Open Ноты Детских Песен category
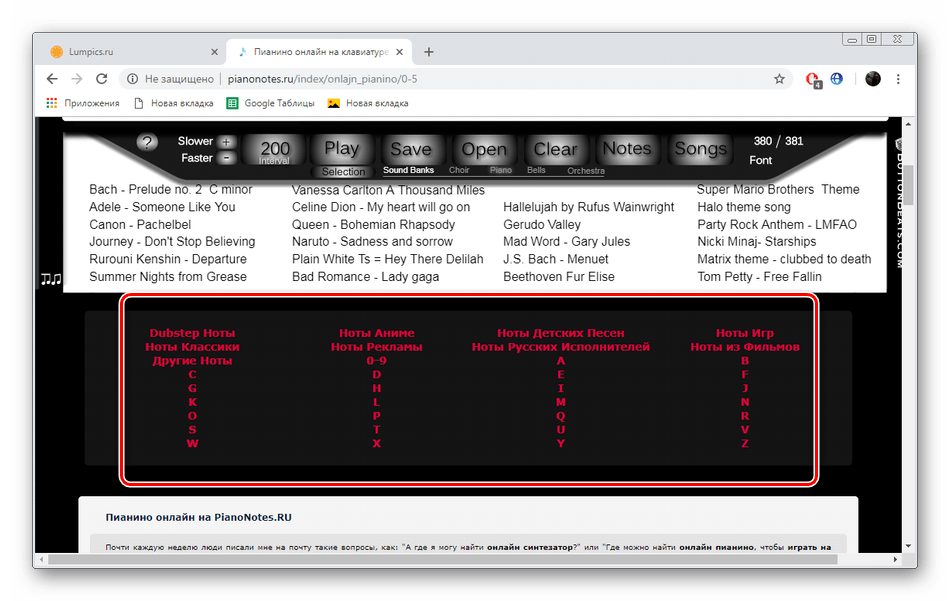 pyautogui.click(x=560, y=333)
